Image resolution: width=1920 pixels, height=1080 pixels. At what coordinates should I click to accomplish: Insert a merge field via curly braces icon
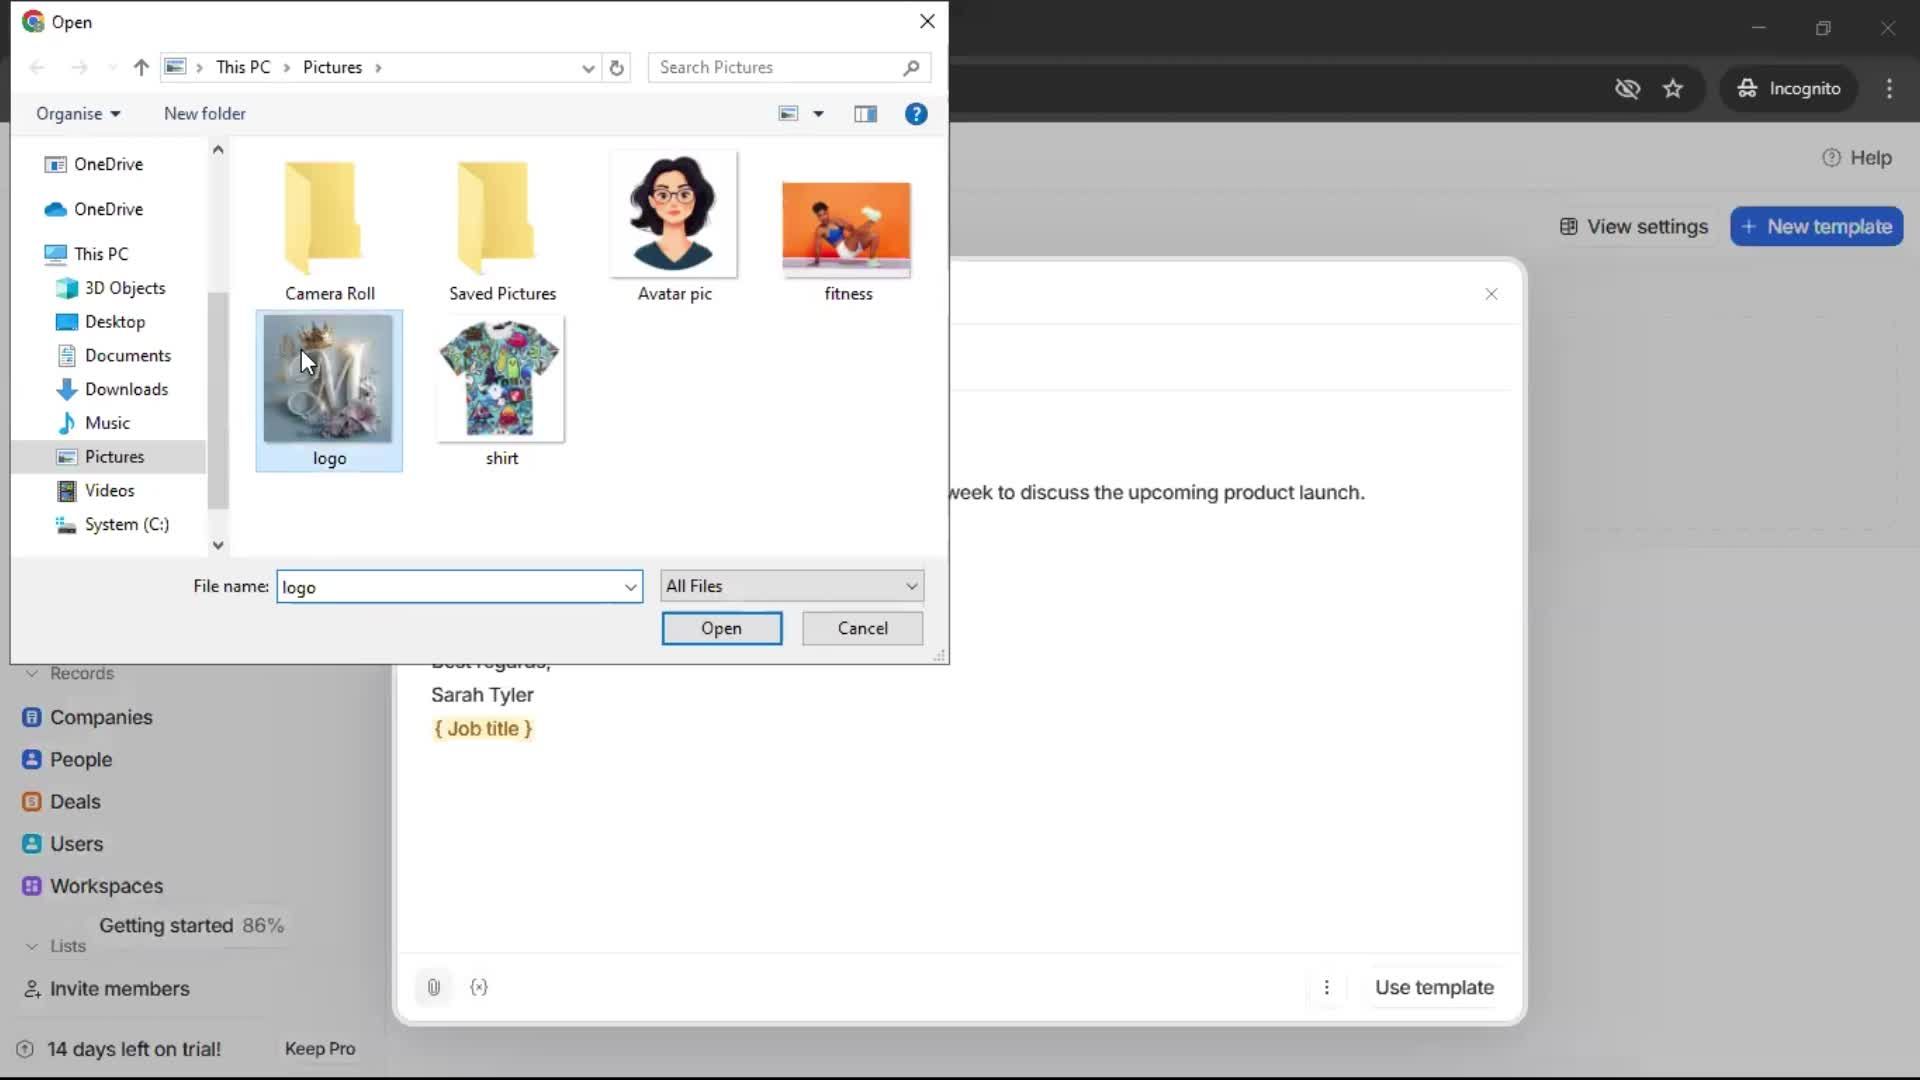tap(479, 987)
